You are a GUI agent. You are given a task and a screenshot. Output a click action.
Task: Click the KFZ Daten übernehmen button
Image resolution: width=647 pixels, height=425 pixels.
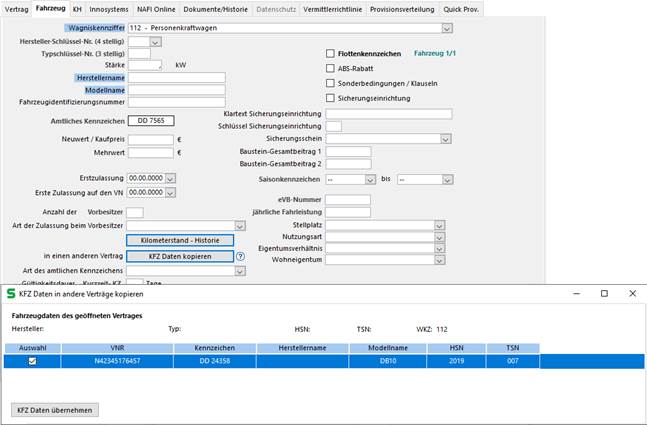tap(55, 410)
